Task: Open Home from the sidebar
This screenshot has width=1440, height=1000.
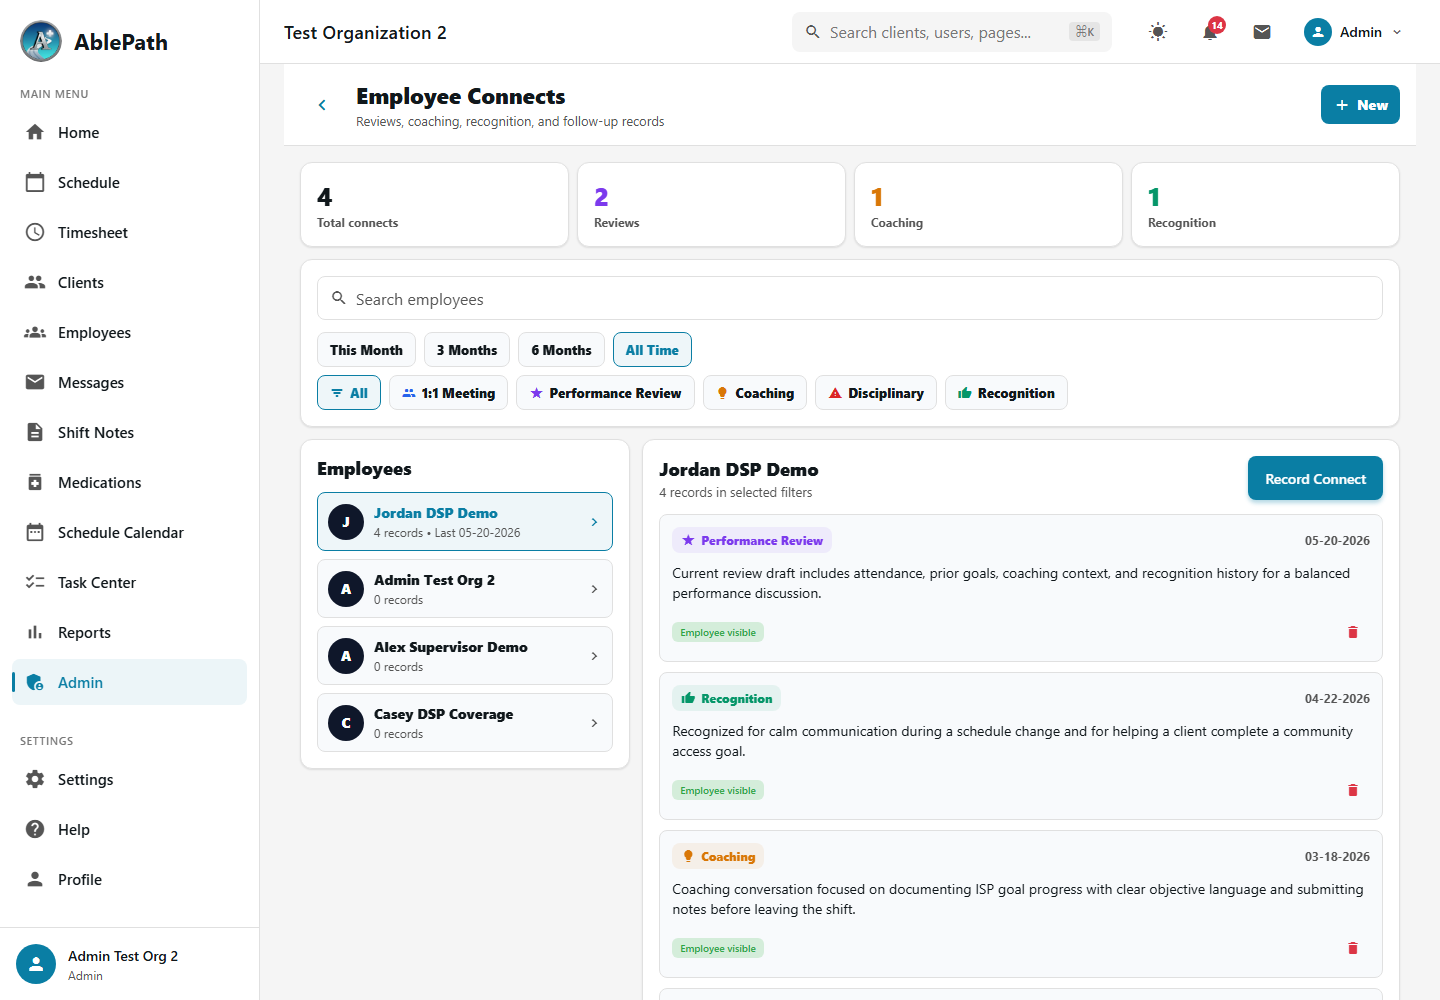Action: 129,132
